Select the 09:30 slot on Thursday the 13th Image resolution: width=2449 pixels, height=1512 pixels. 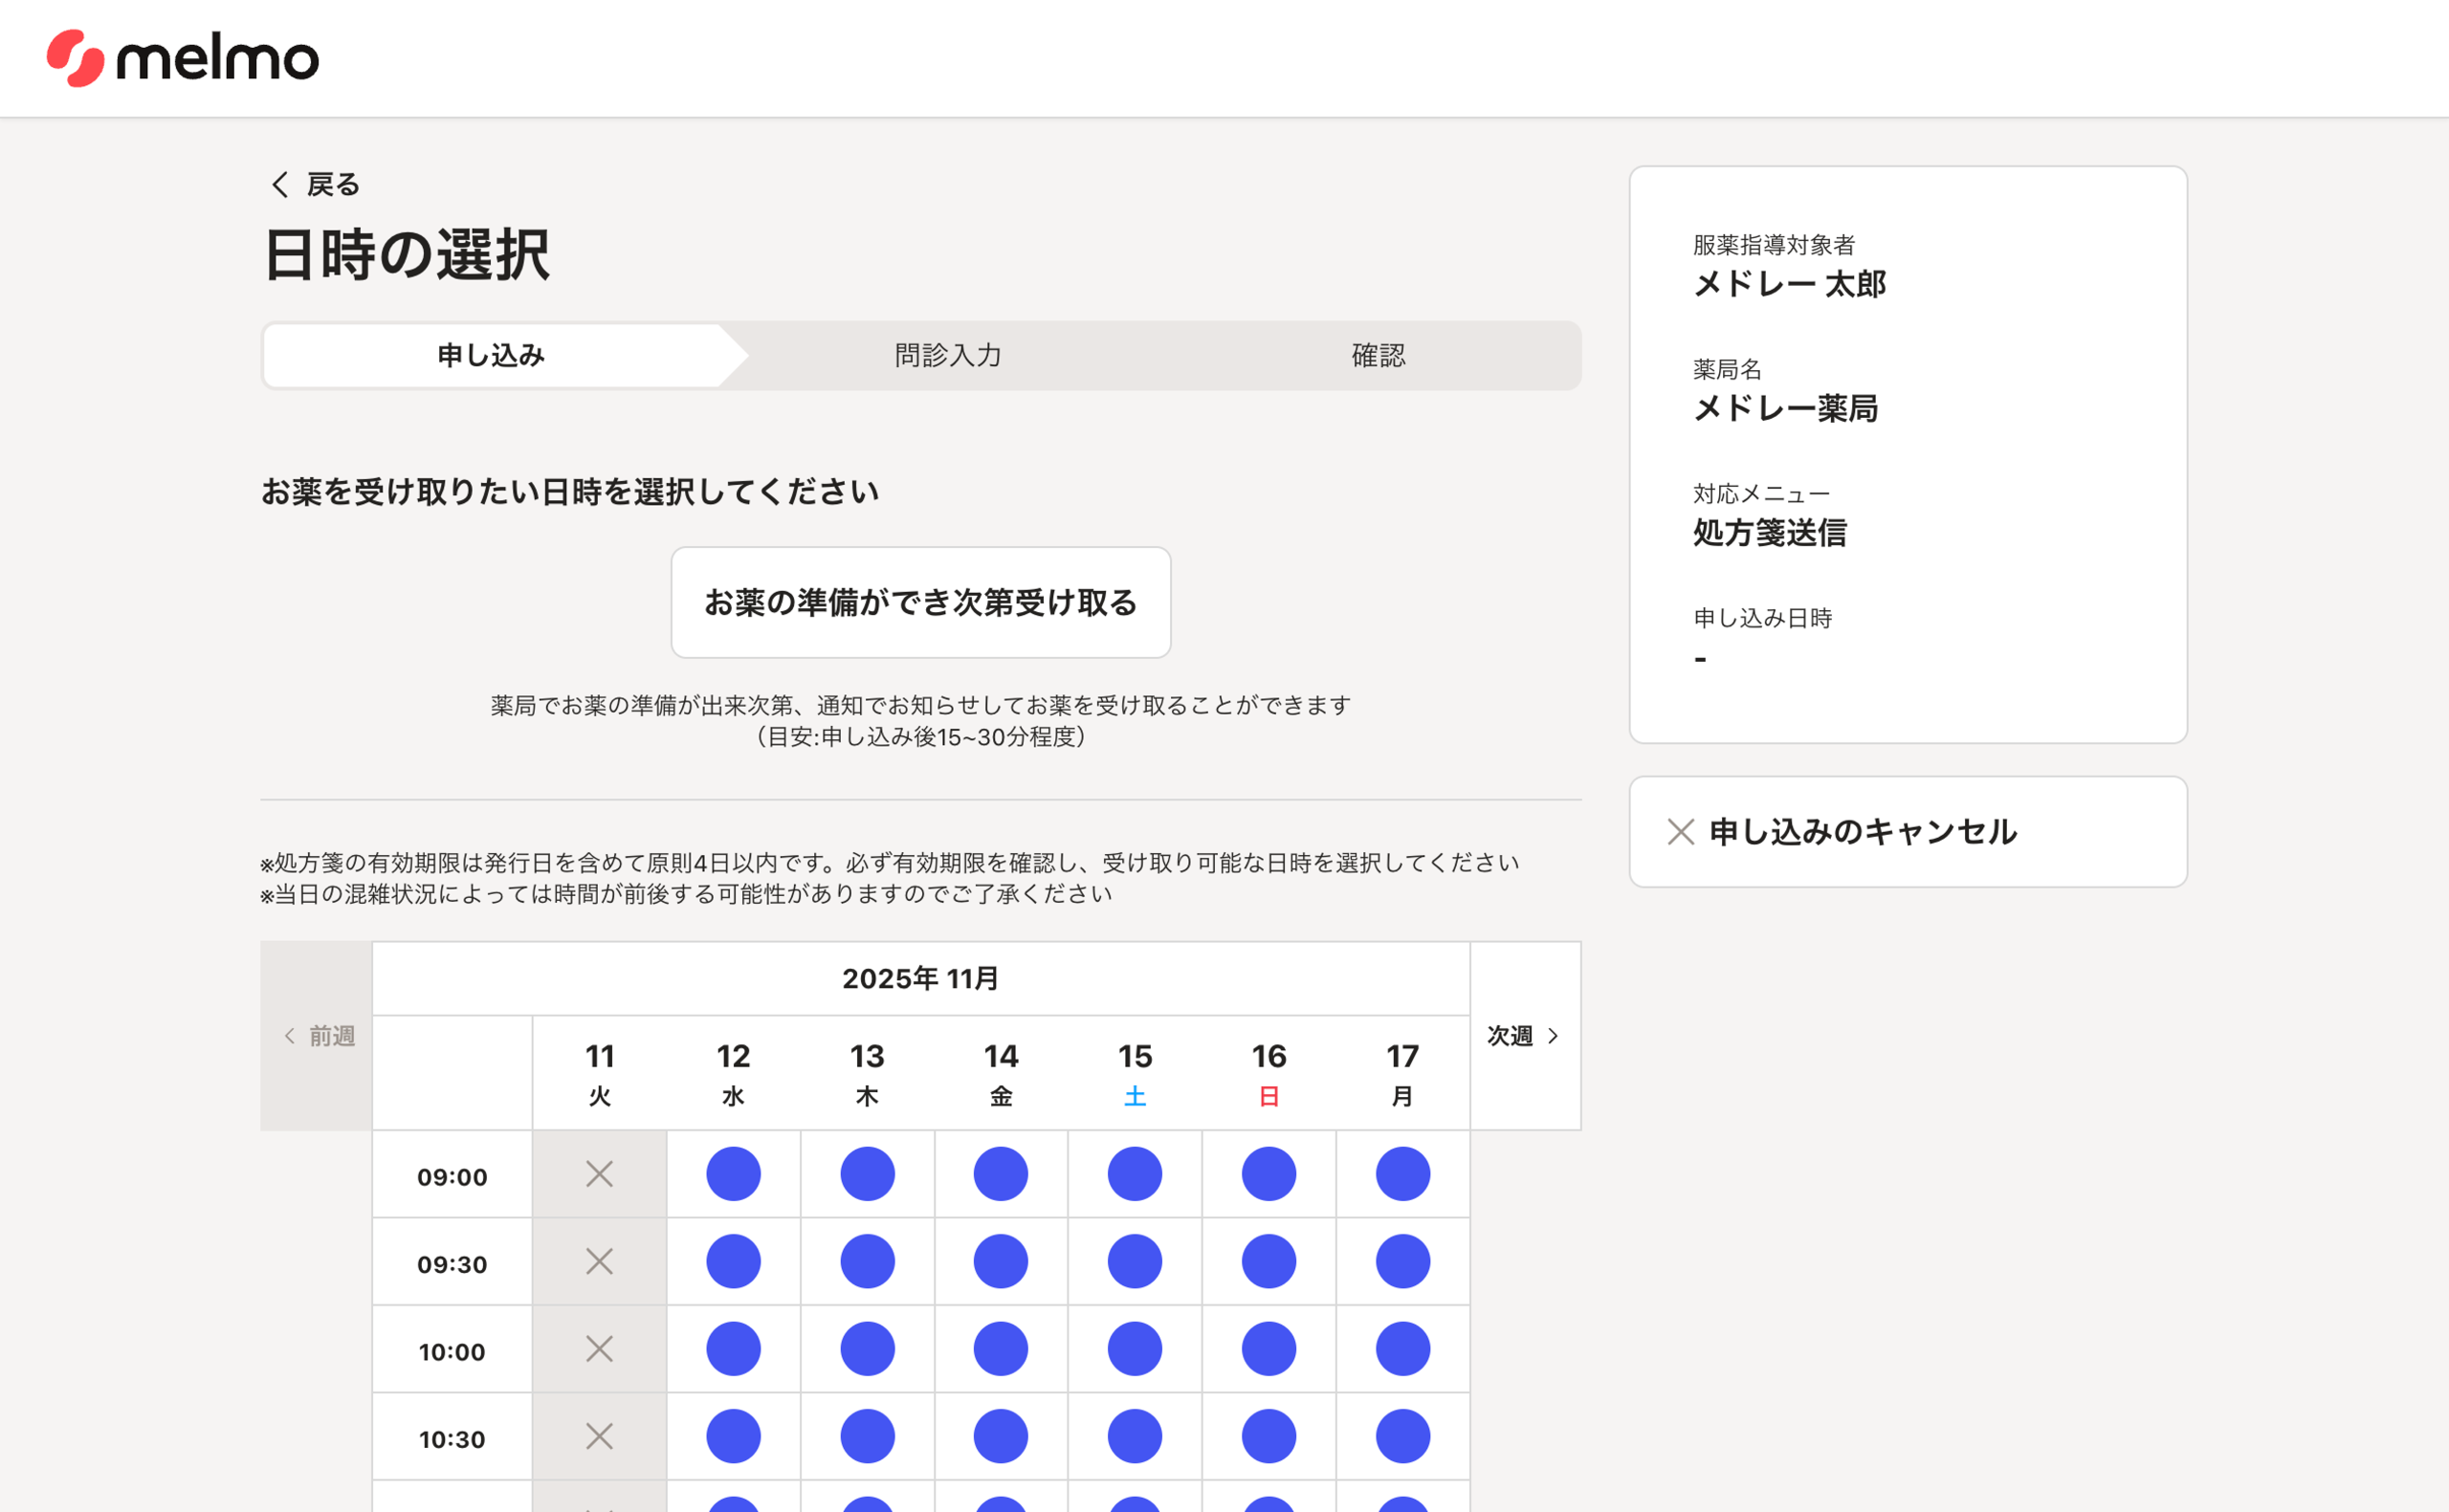click(x=867, y=1261)
